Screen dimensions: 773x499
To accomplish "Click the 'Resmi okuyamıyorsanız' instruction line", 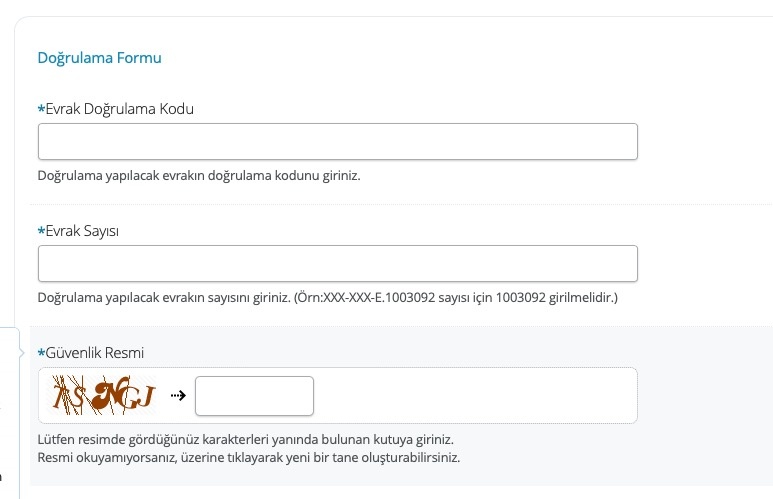I will point(248,457).
